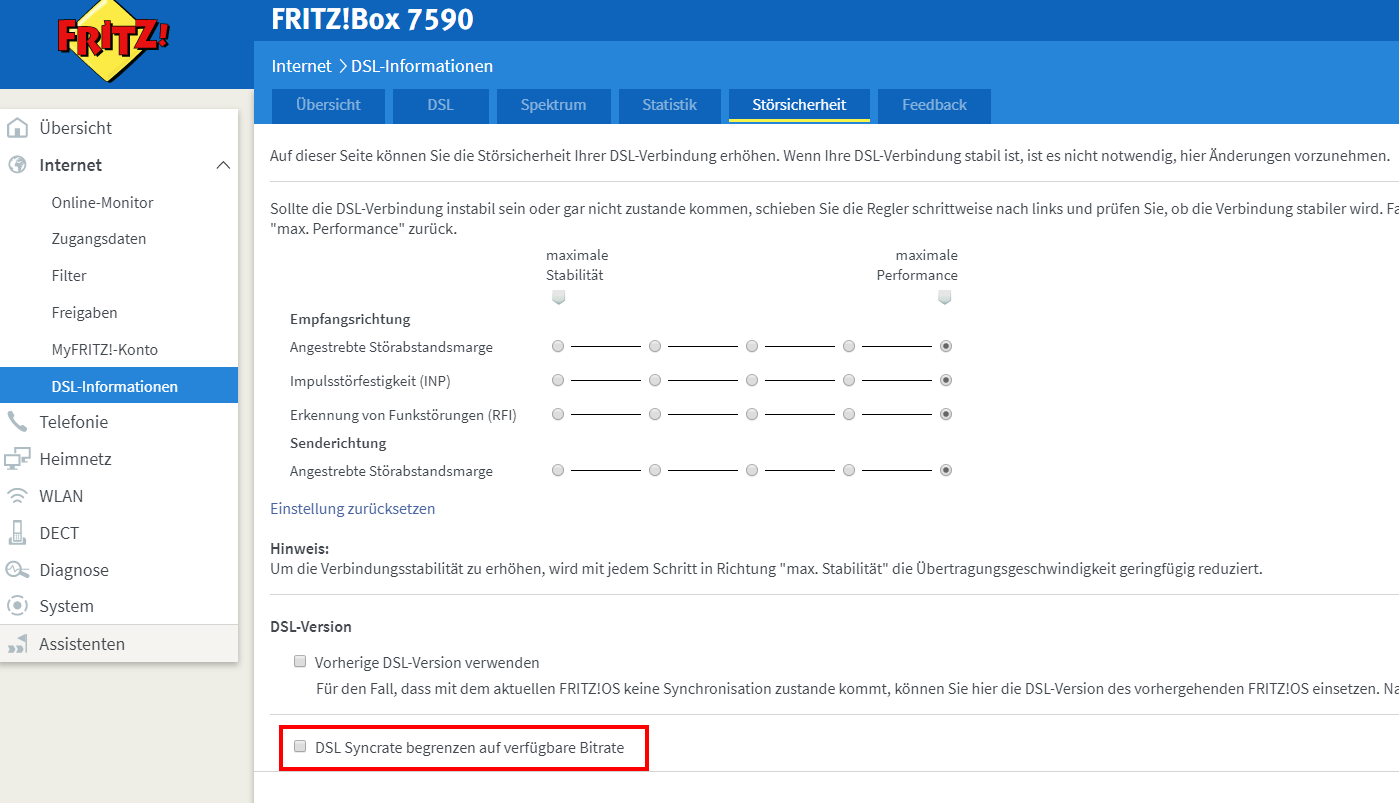Click the DECT cordless phone icon
Image resolution: width=1399 pixels, height=803 pixels.
tap(17, 532)
